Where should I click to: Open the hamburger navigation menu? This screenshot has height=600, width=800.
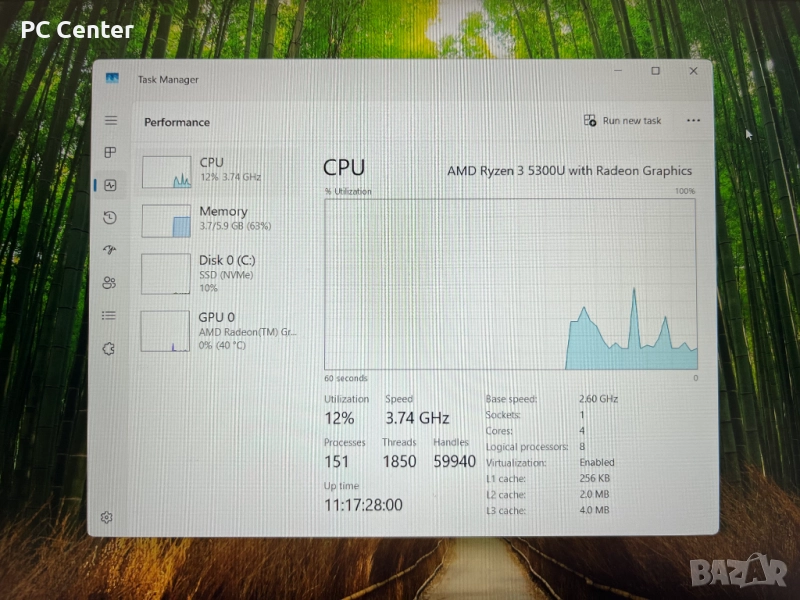(x=110, y=121)
